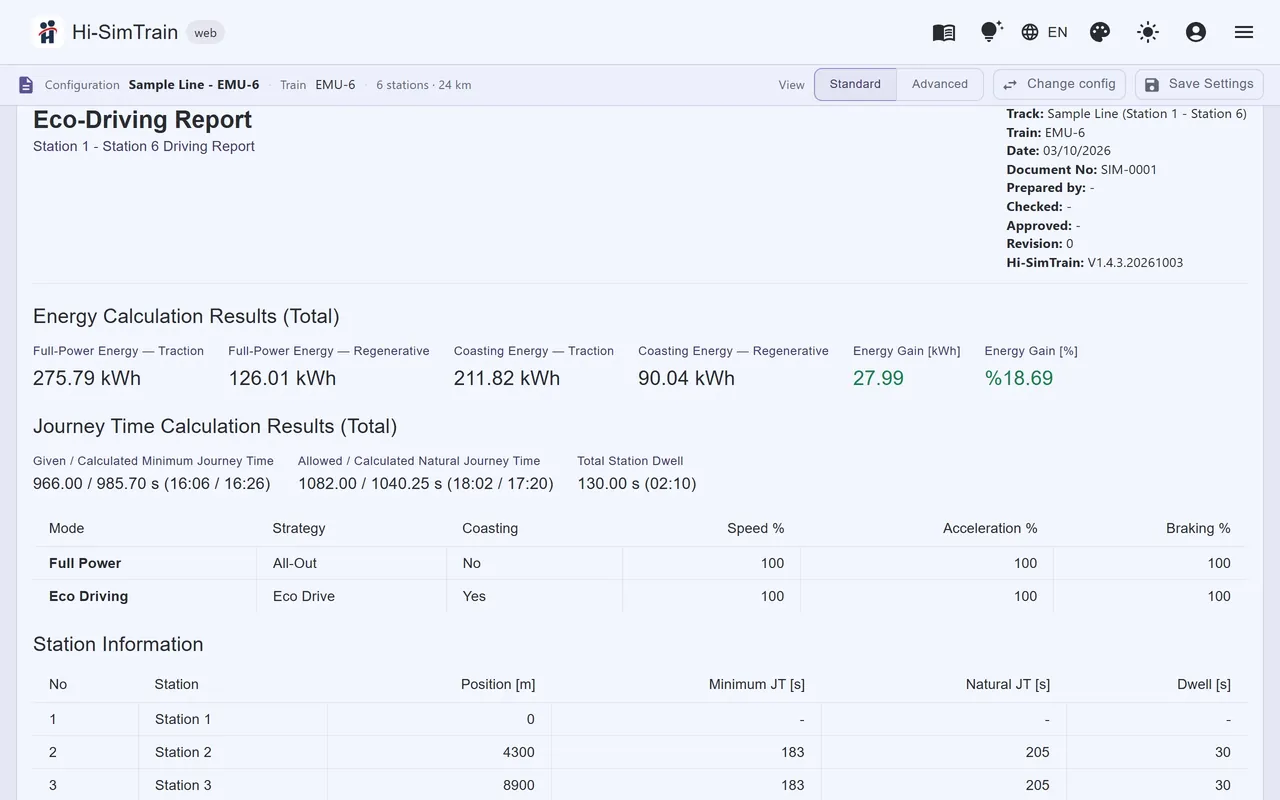The width and height of the screenshot is (1280, 800).
Task: Click the Hi-SimTrain app title
Action: 125,32
